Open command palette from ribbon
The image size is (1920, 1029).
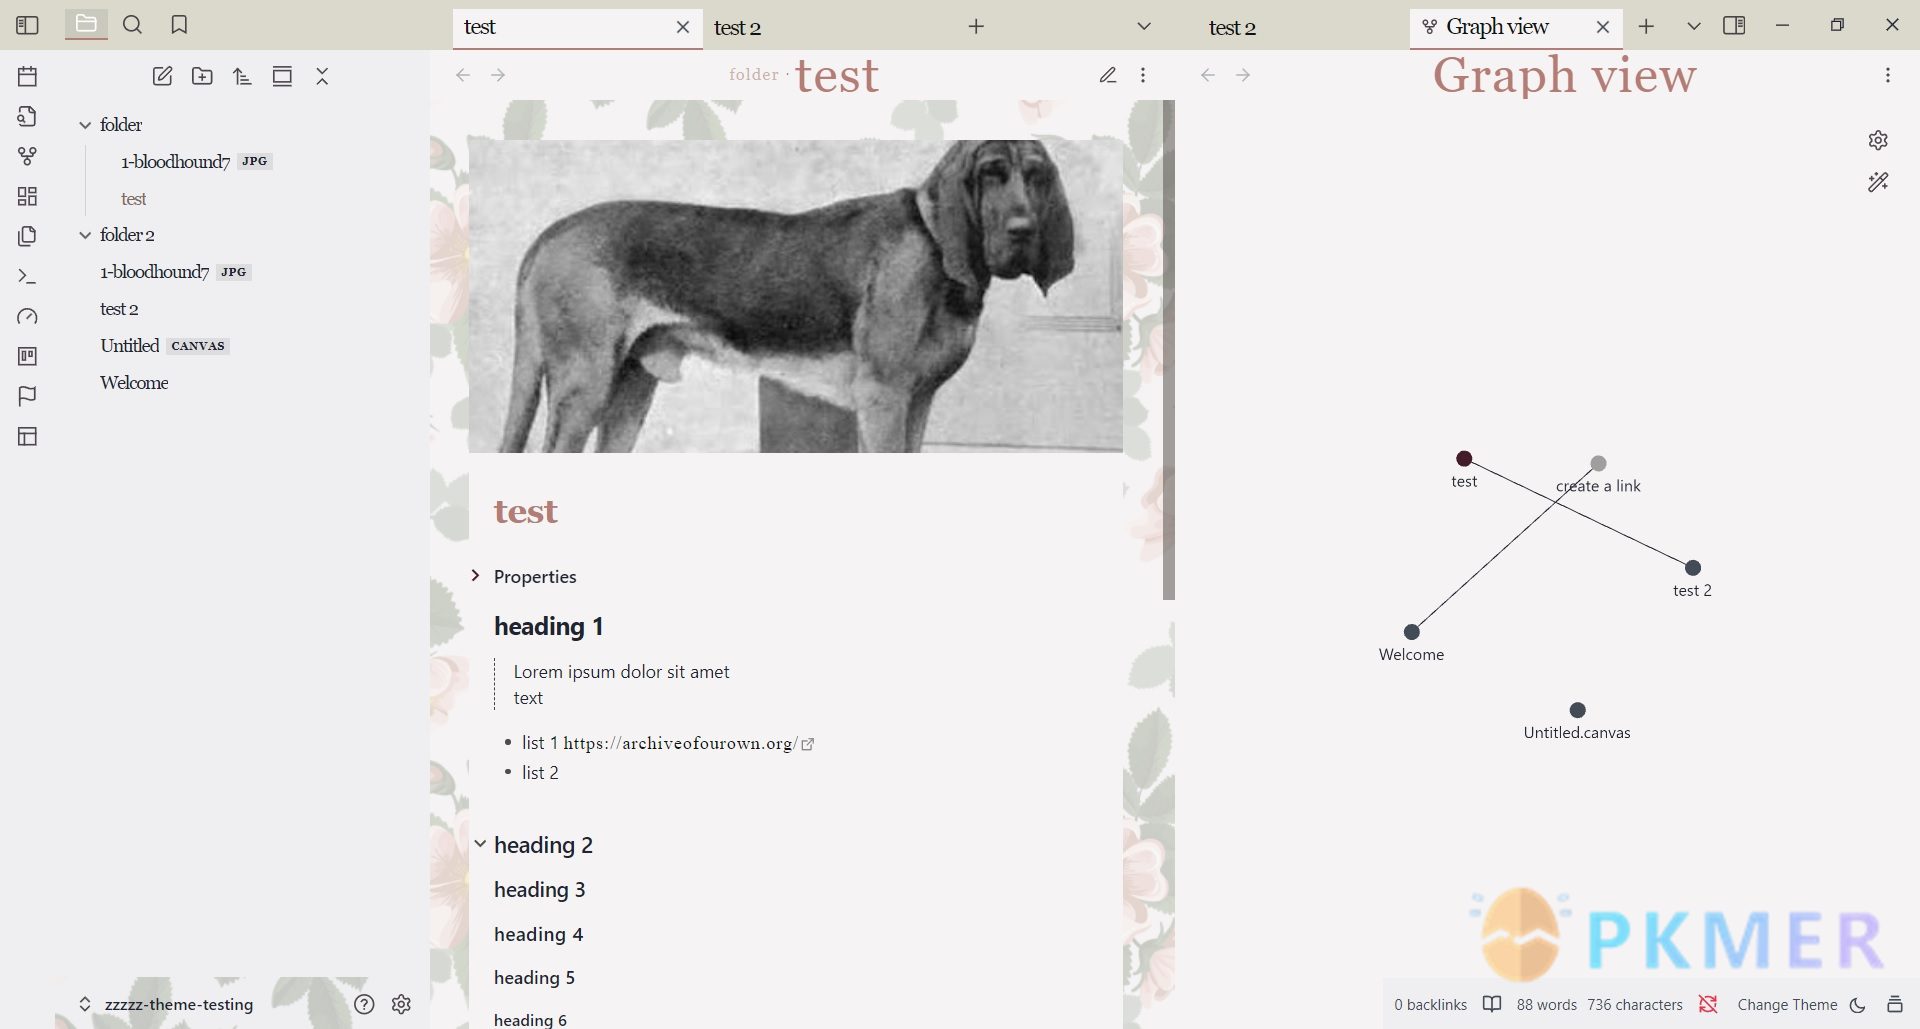[27, 276]
